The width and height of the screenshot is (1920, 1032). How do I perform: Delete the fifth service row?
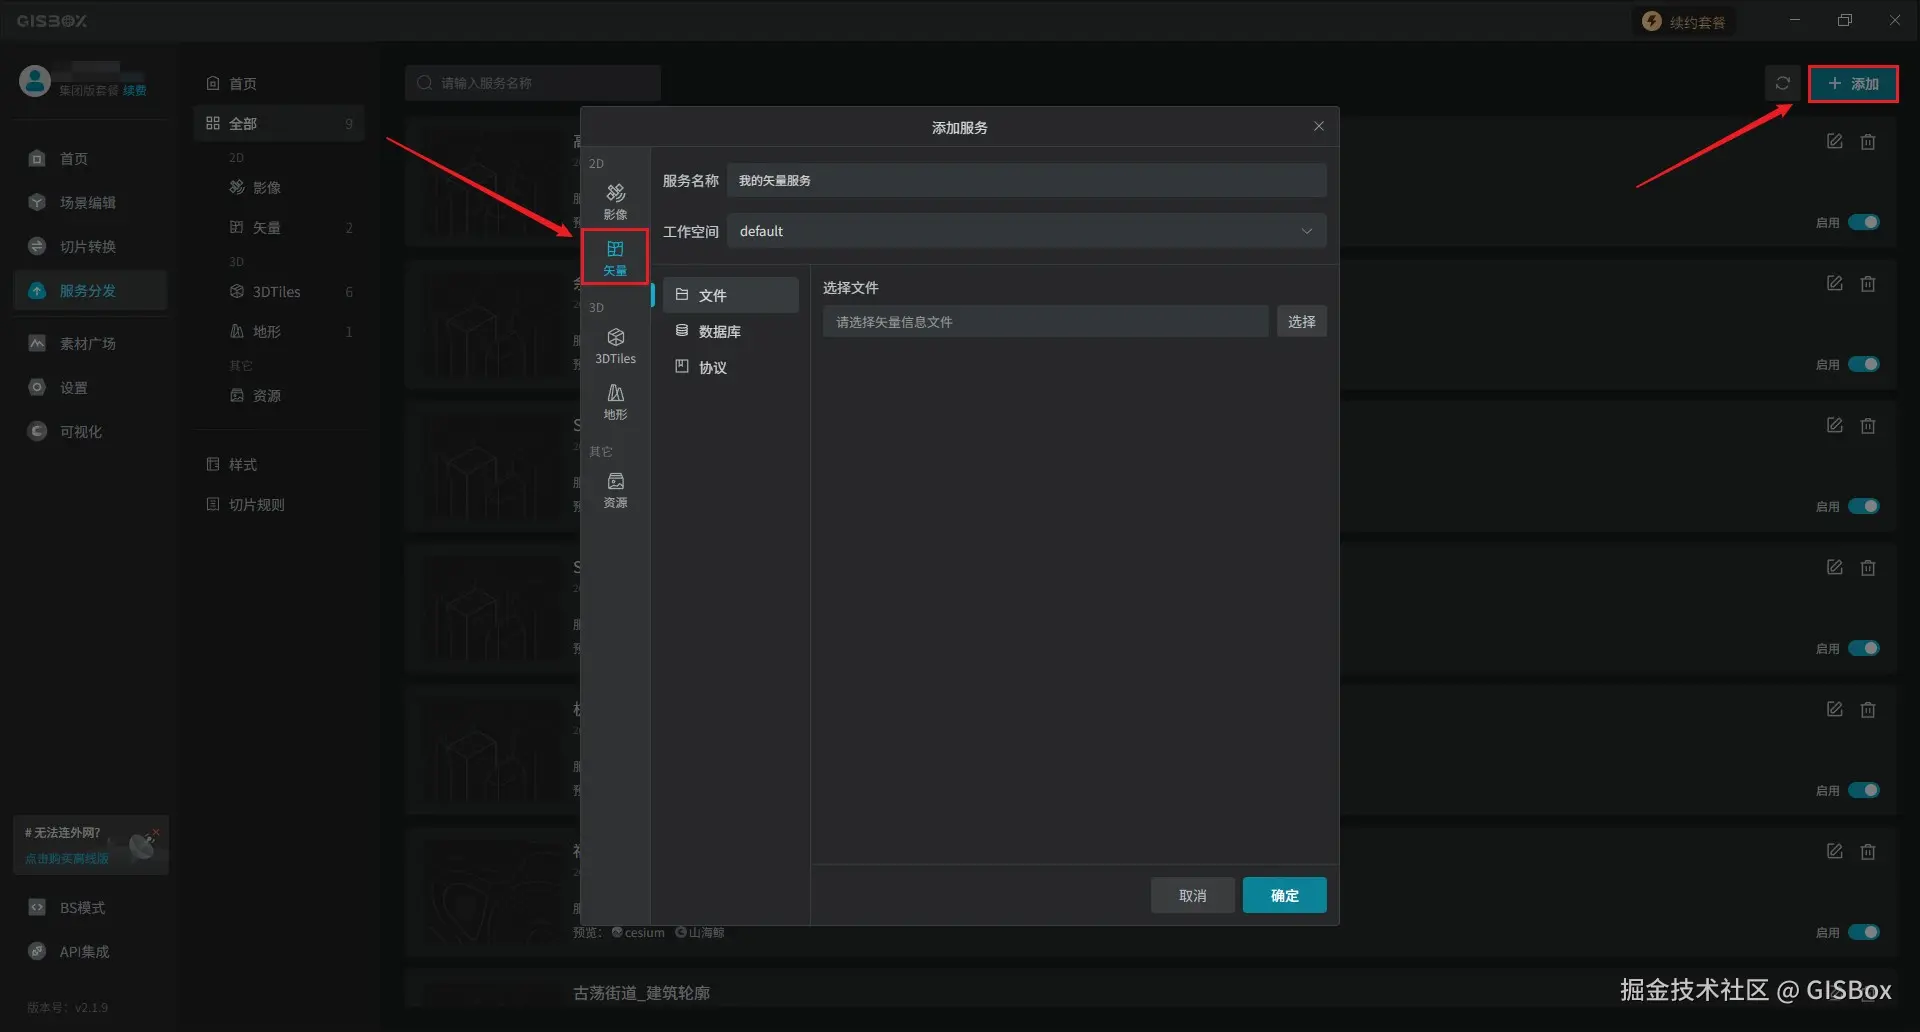point(1867,709)
